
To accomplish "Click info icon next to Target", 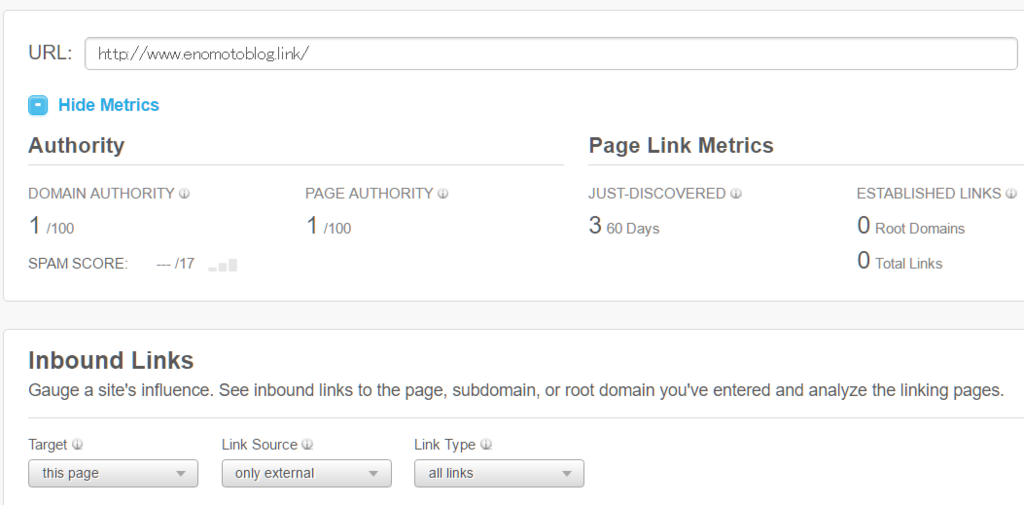I will pyautogui.click(x=77, y=445).
